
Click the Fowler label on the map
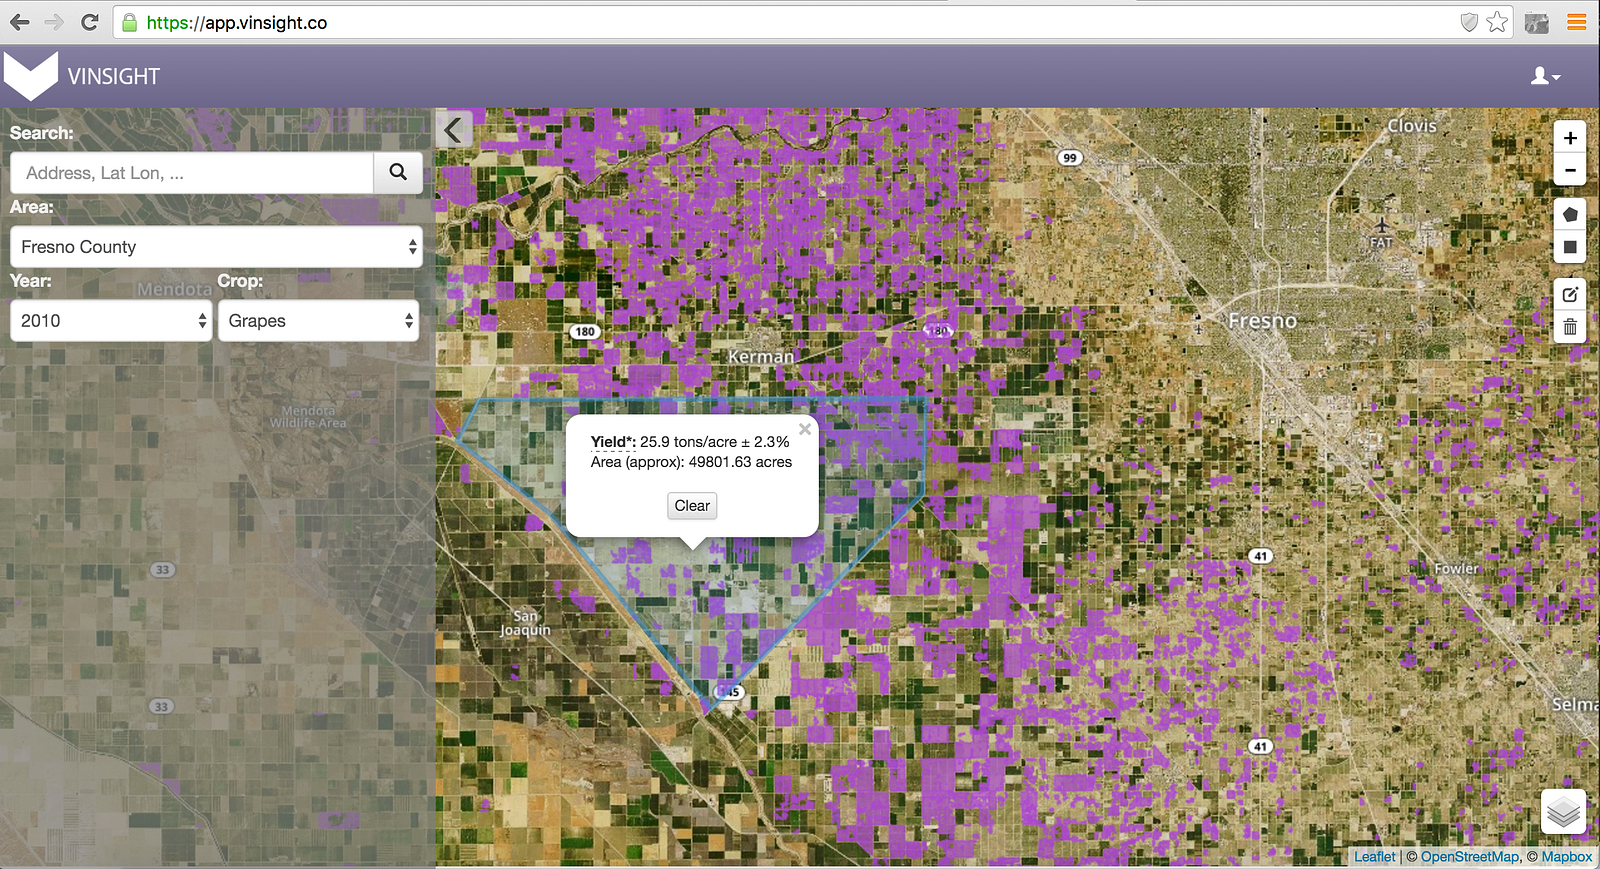tap(1456, 569)
